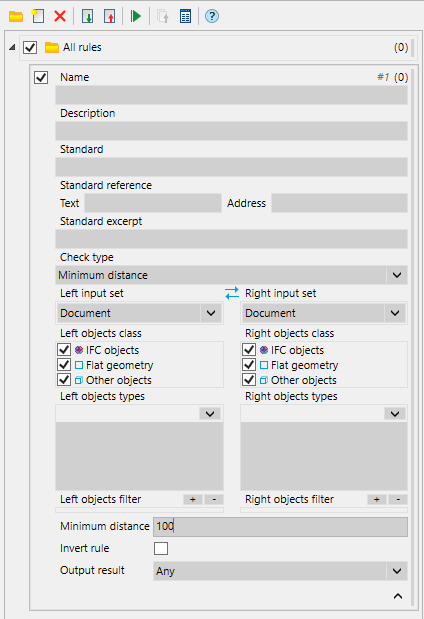Viewport: 424px width, 619px height.
Task: Open the Output result dropdown
Action: tap(397, 571)
